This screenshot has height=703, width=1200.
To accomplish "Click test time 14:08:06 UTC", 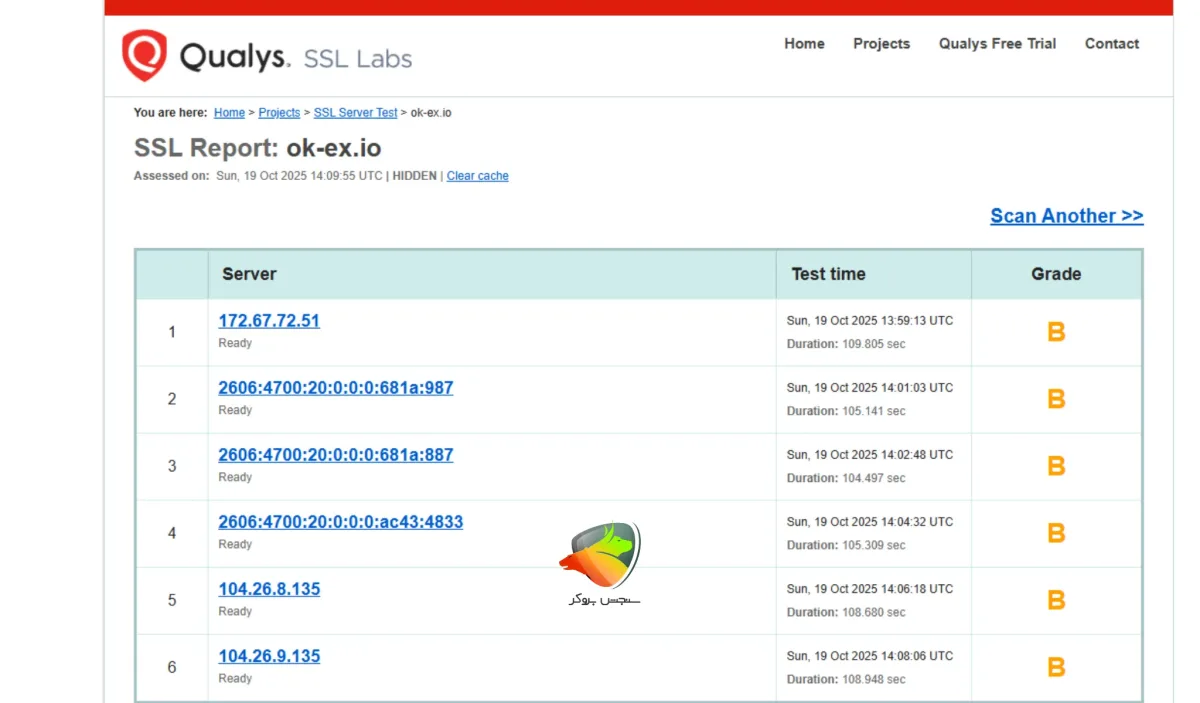I will 870,656.
